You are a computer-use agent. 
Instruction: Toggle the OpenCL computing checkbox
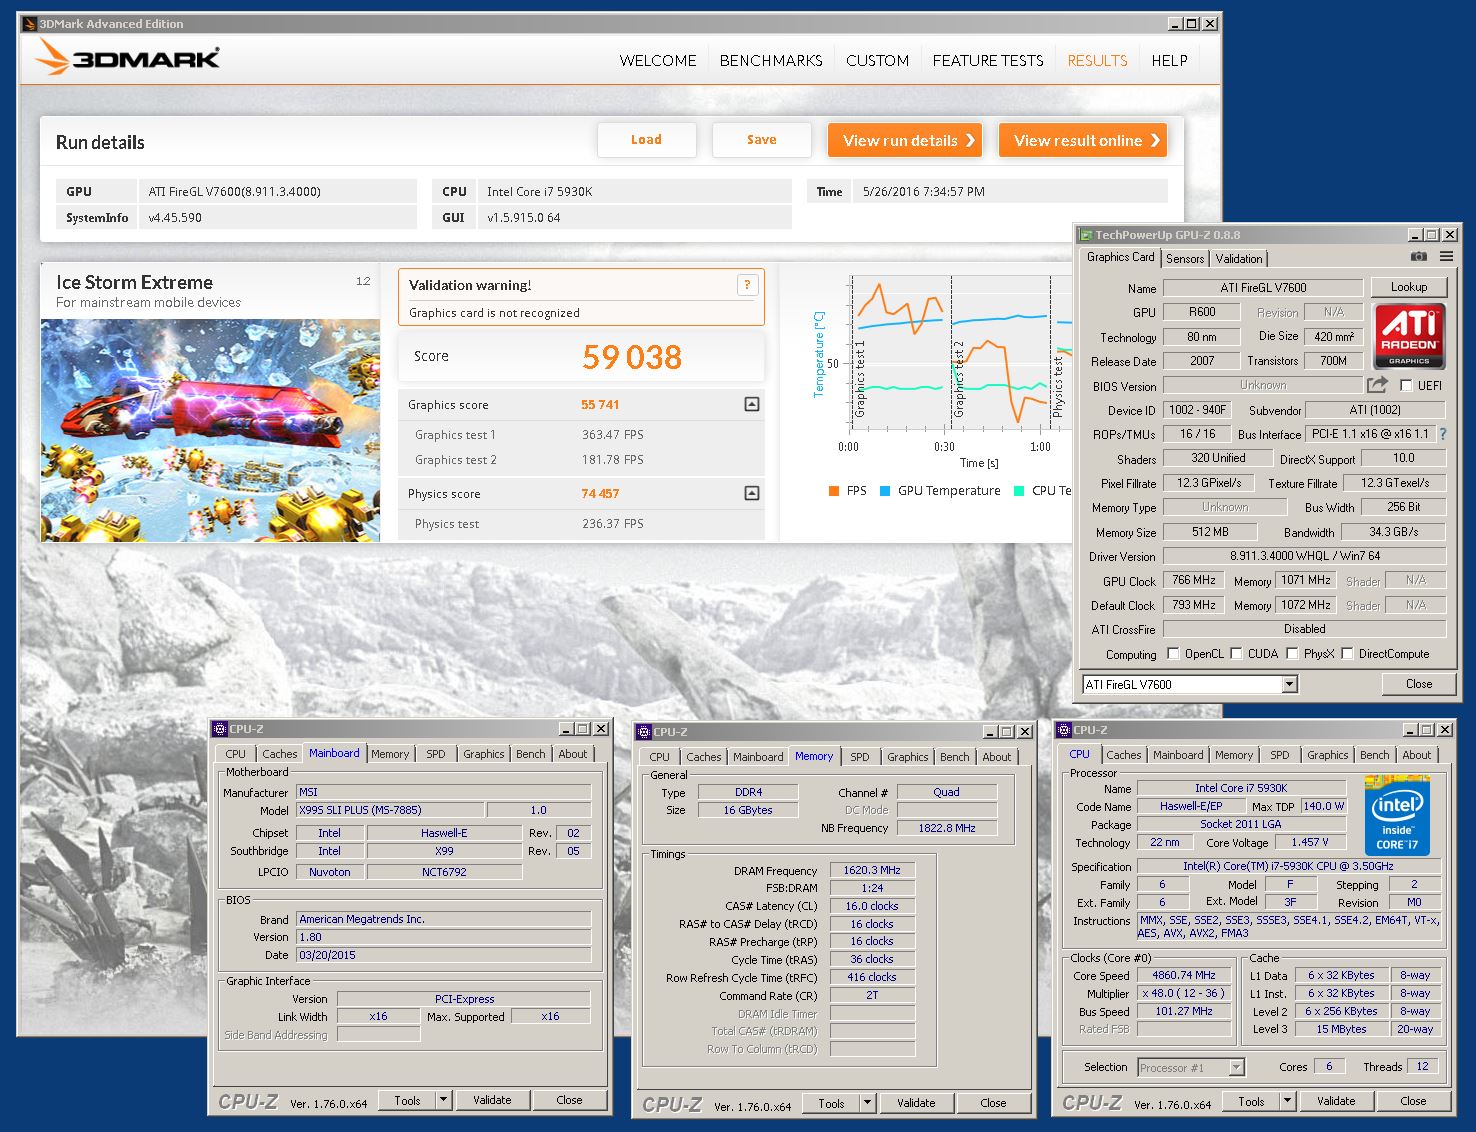(1173, 654)
